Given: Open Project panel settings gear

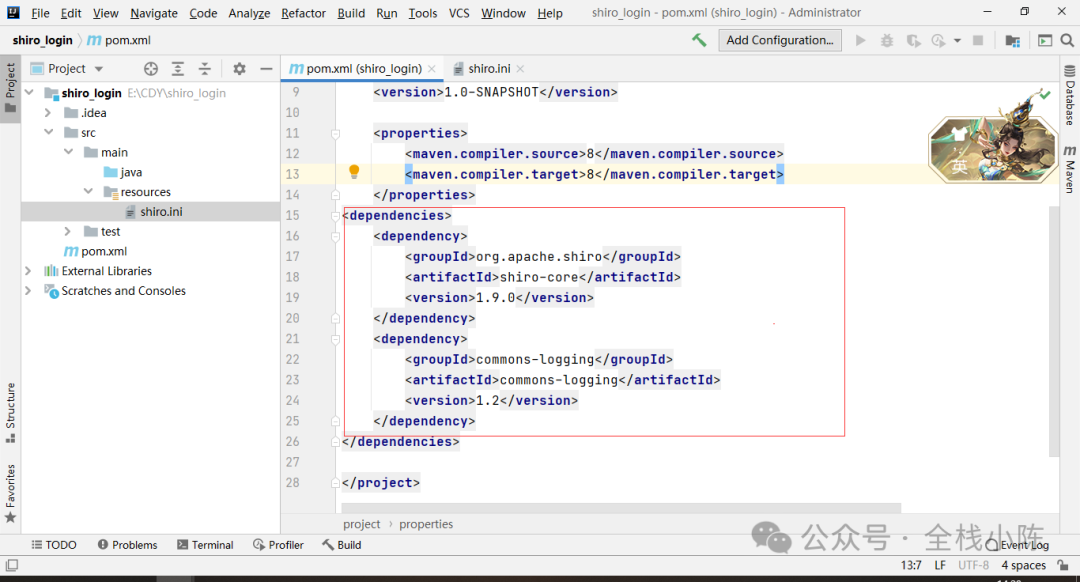Looking at the screenshot, I should pyautogui.click(x=239, y=68).
